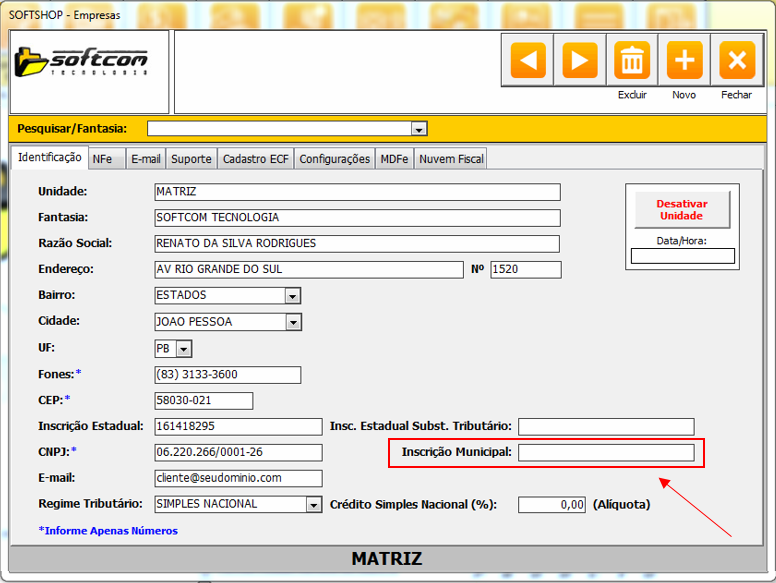Click the Novo plus icon

[684, 61]
